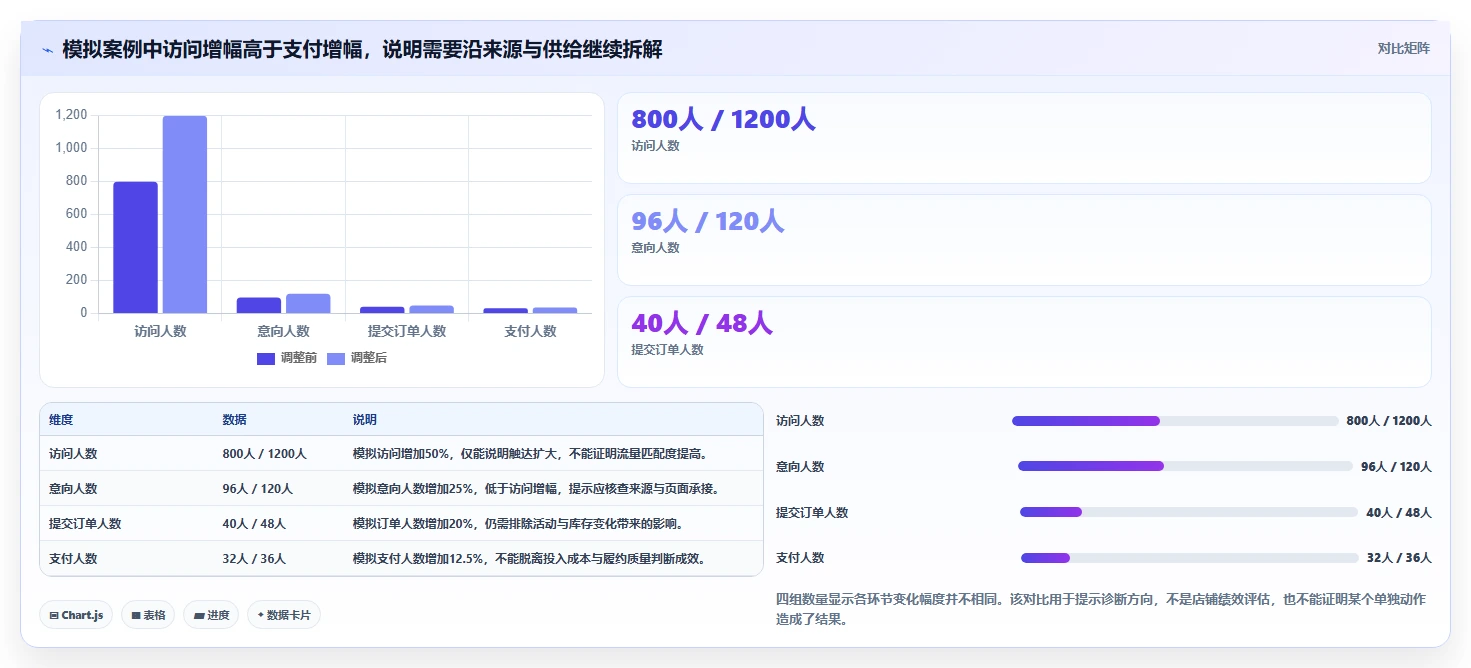The height and width of the screenshot is (668, 1471).
Task: Click the 32人 / 36人 progress value
Action: point(1399,558)
